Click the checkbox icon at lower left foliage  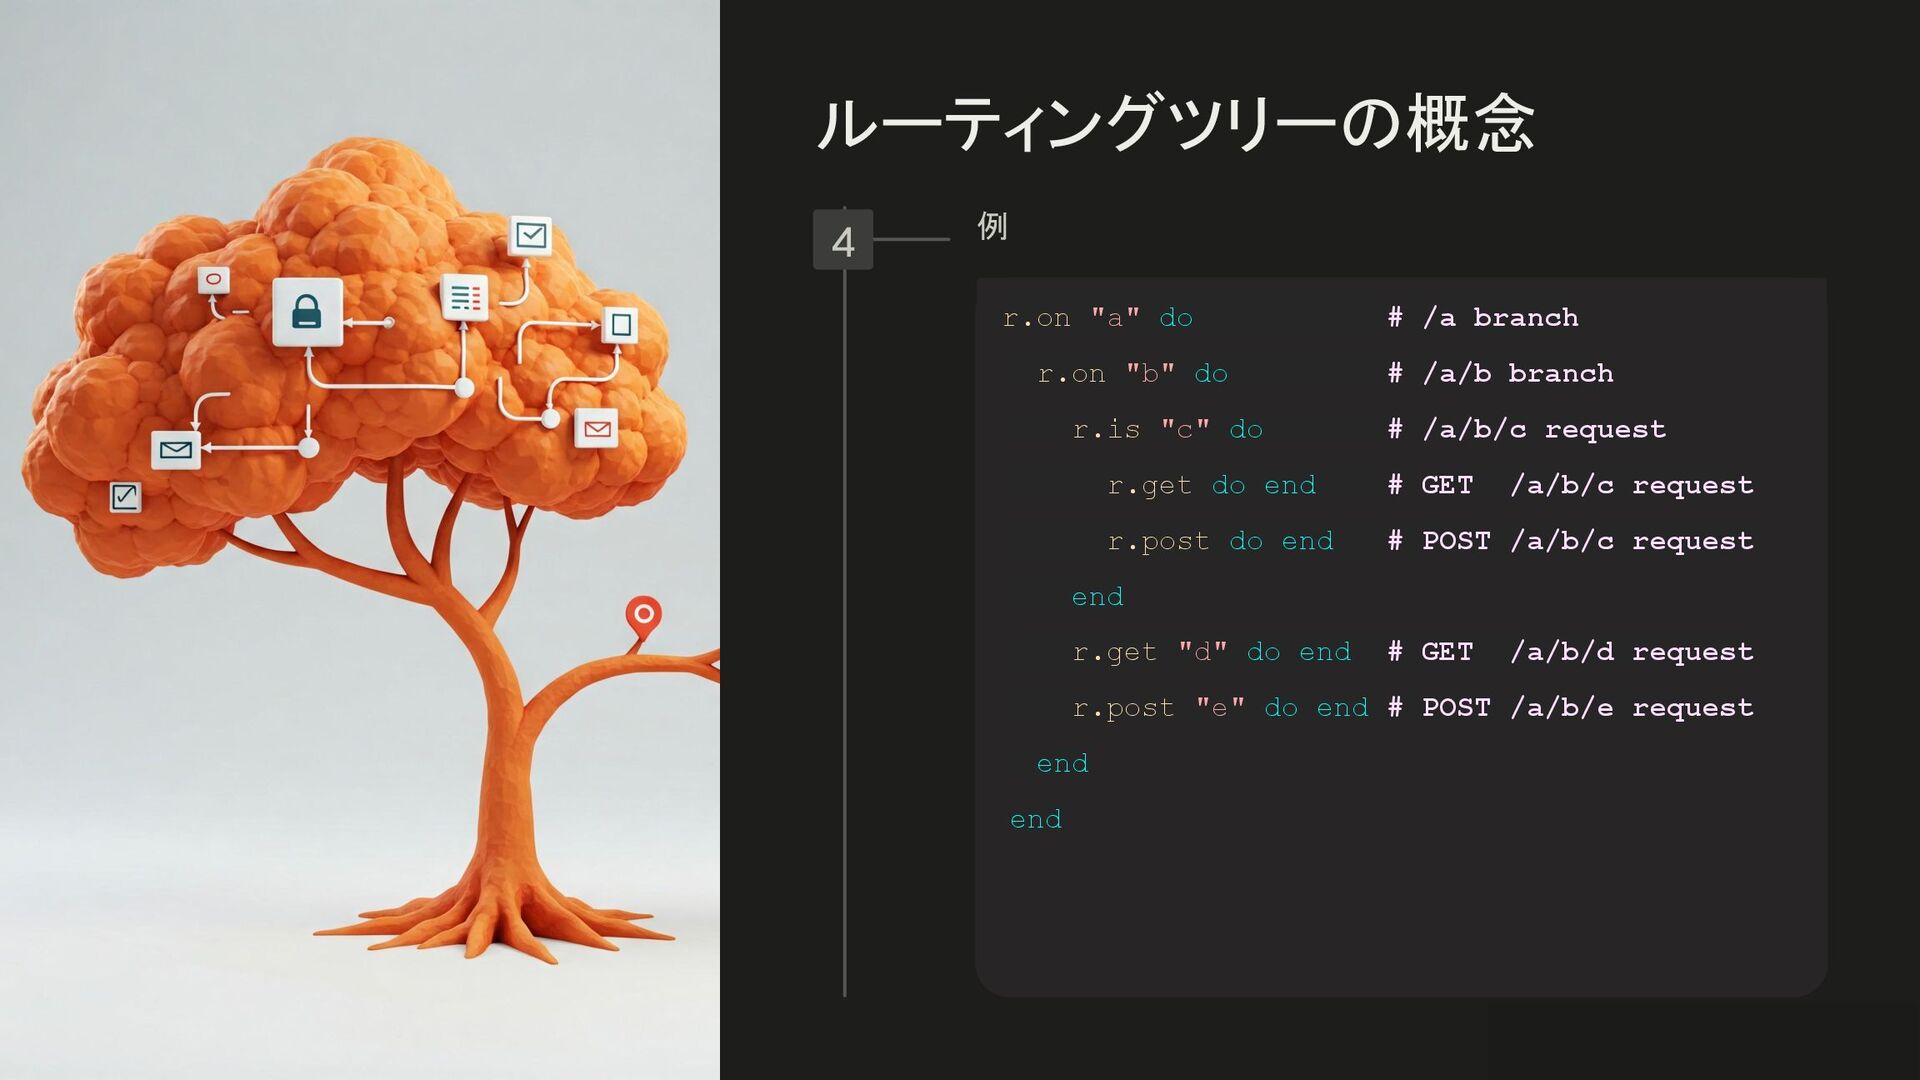pos(125,496)
